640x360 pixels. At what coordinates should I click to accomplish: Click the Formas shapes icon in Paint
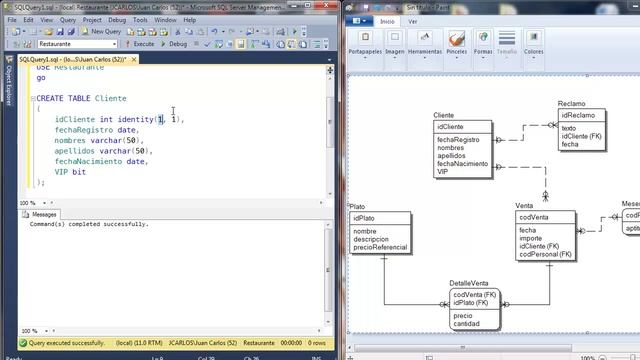click(x=483, y=38)
